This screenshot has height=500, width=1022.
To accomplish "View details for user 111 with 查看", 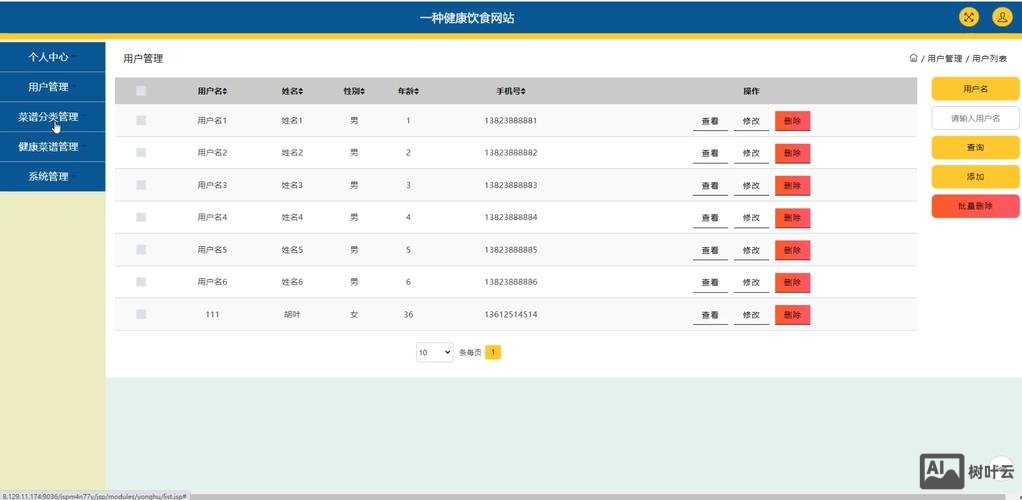I will tap(710, 315).
